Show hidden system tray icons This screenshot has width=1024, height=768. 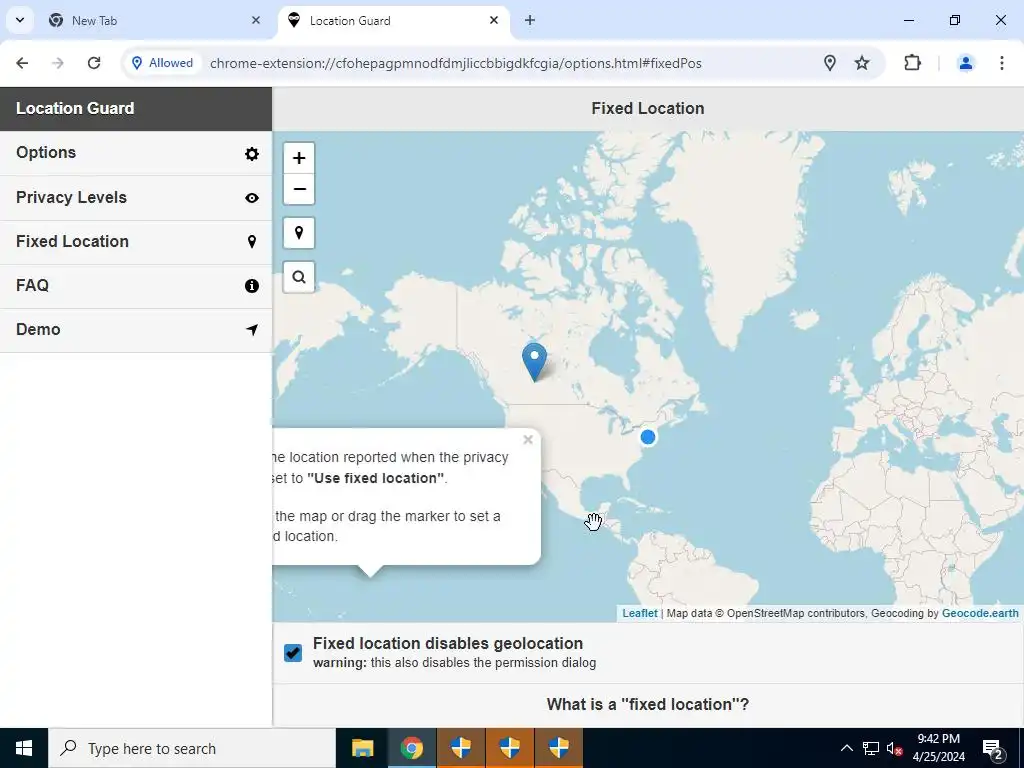click(x=846, y=748)
